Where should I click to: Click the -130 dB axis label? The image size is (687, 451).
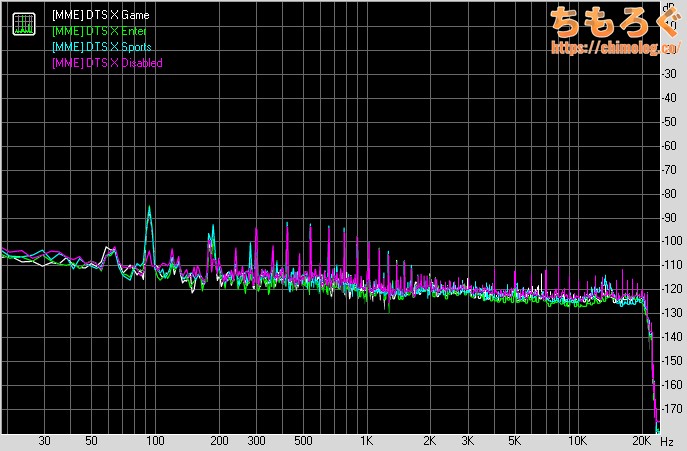click(672, 313)
